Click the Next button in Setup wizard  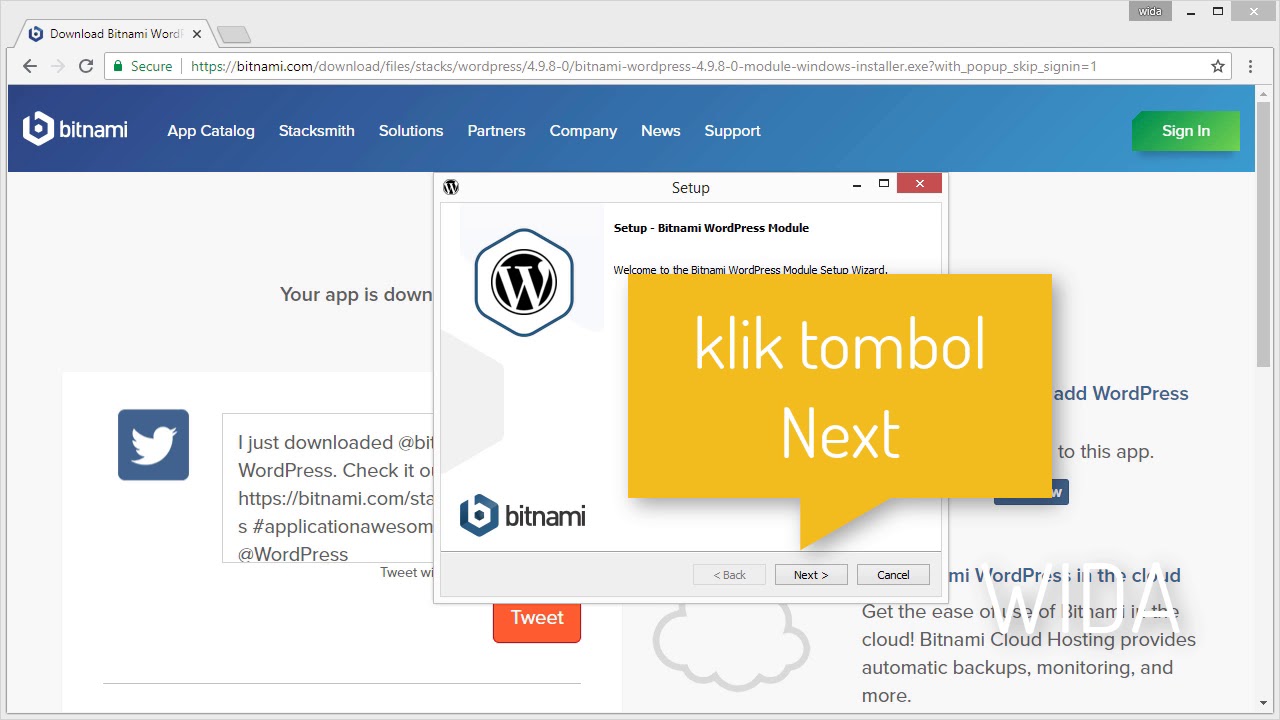811,575
